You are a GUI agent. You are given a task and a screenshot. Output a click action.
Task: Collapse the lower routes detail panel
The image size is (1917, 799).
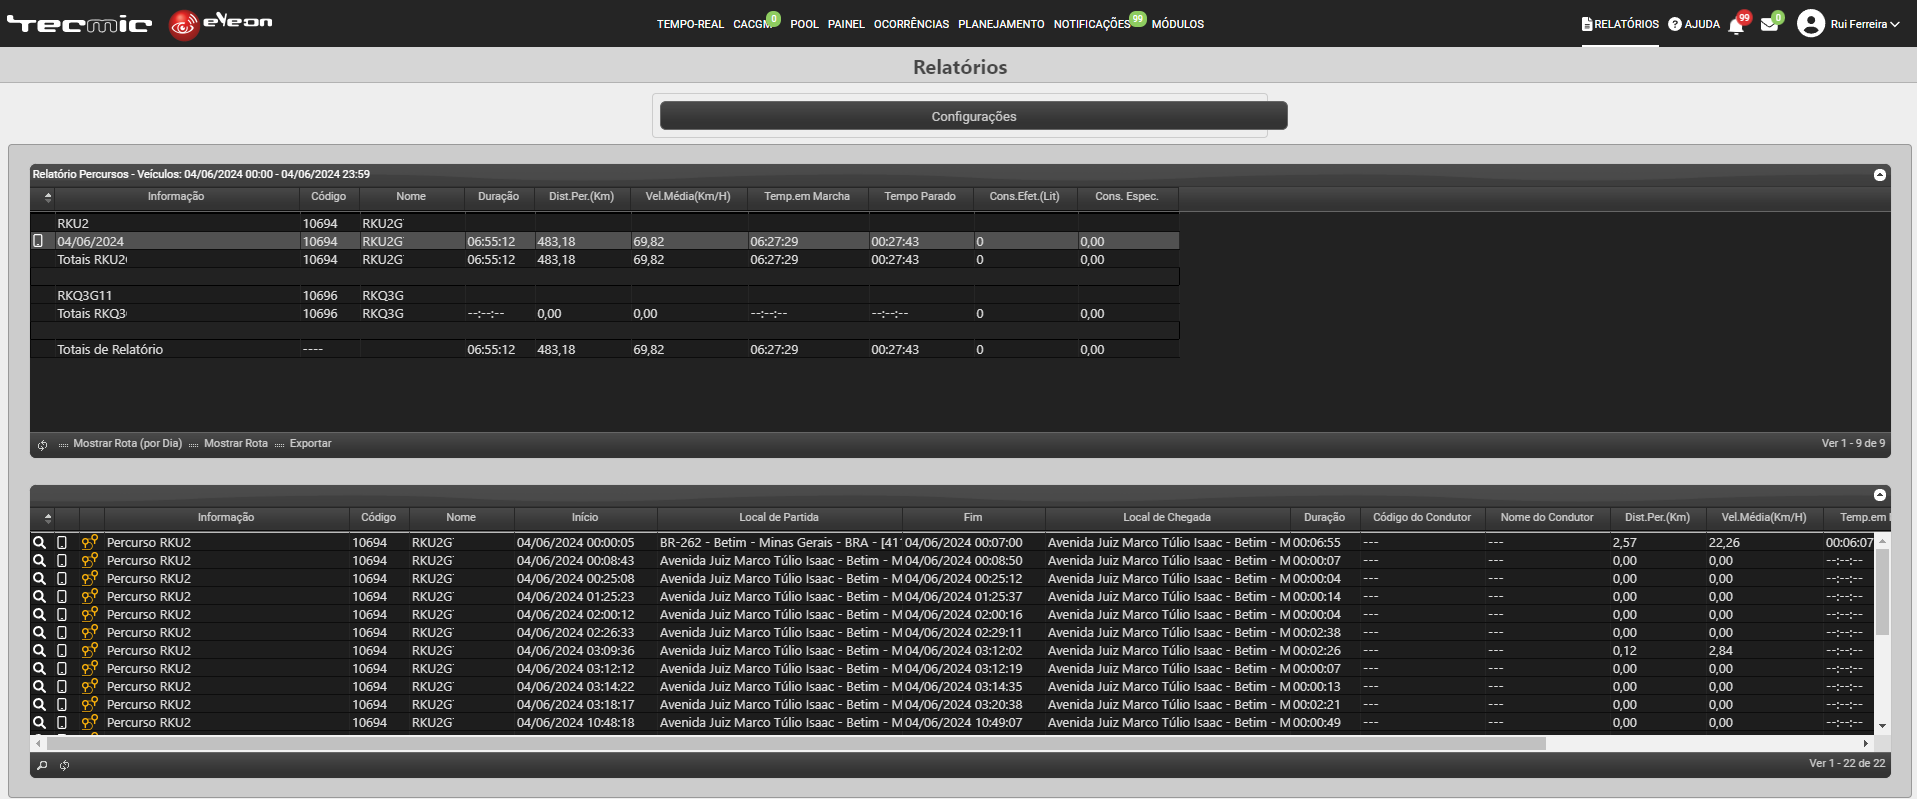1880,495
